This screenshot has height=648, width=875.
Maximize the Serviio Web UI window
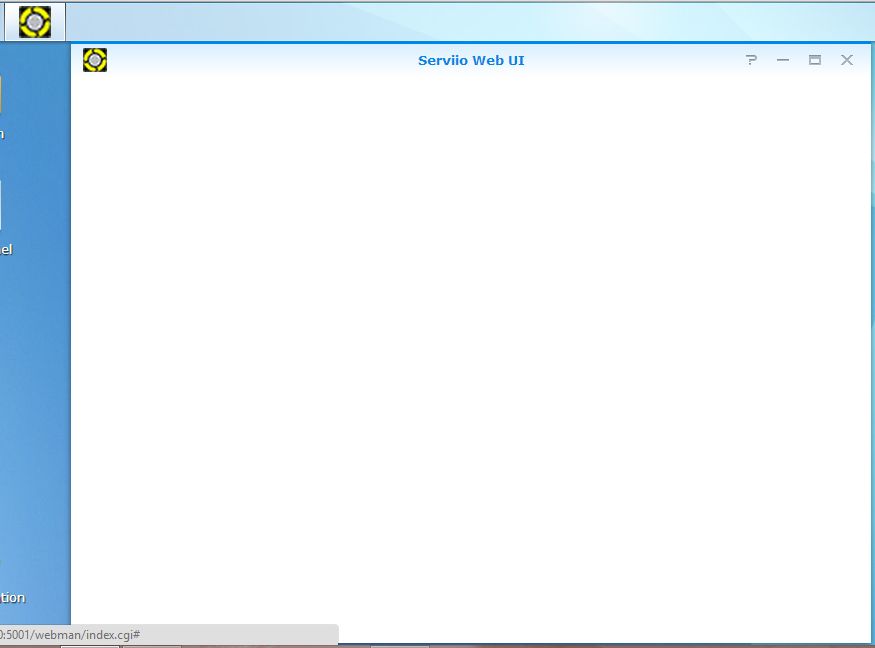pyautogui.click(x=815, y=60)
